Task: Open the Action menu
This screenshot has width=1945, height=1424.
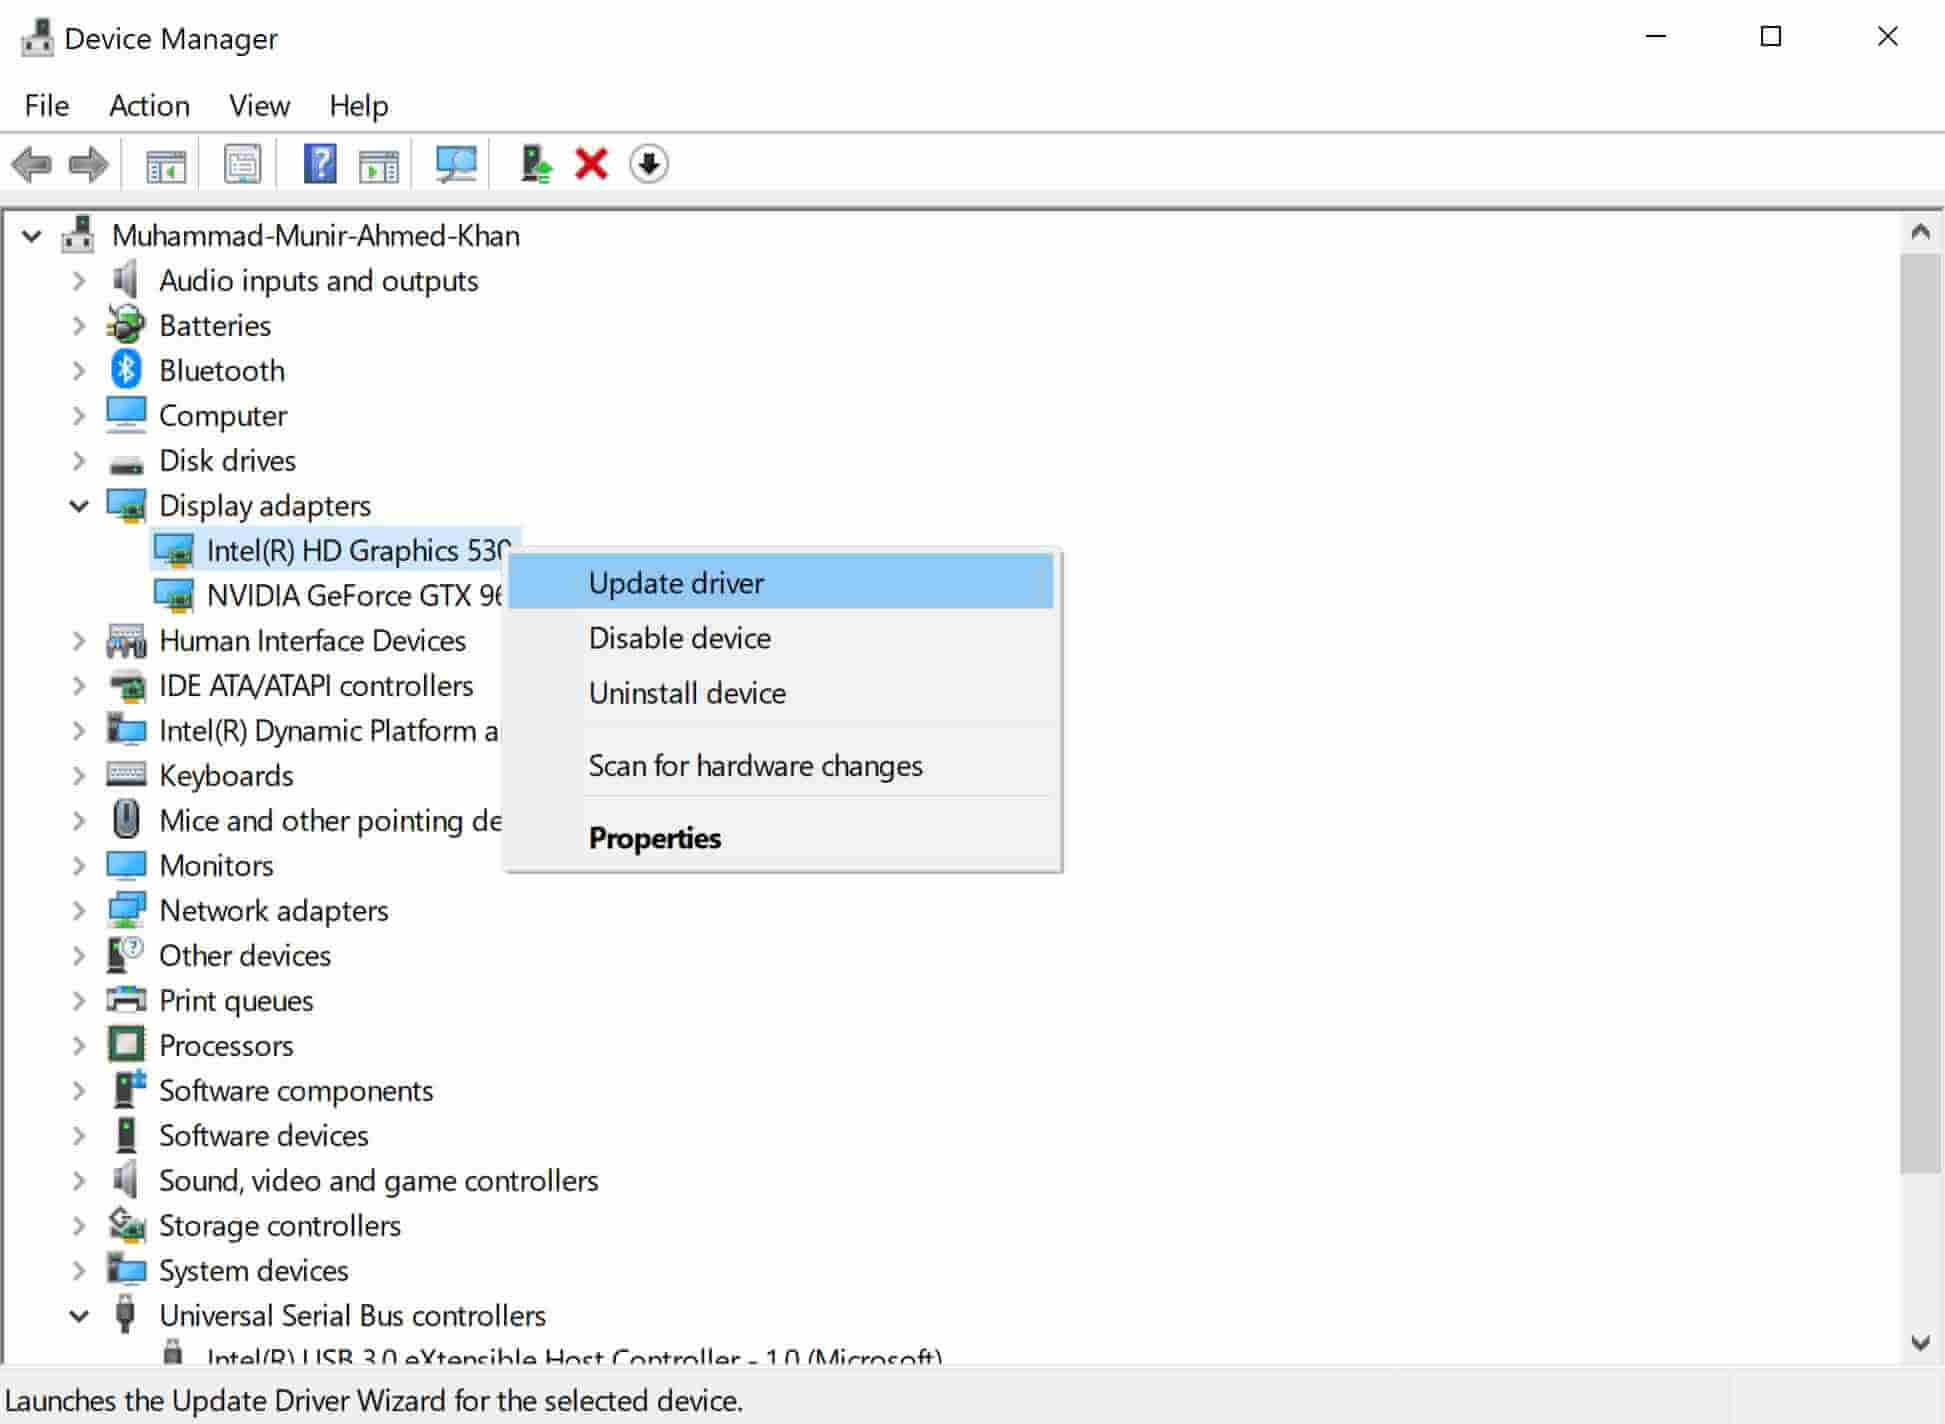Action: 149,105
